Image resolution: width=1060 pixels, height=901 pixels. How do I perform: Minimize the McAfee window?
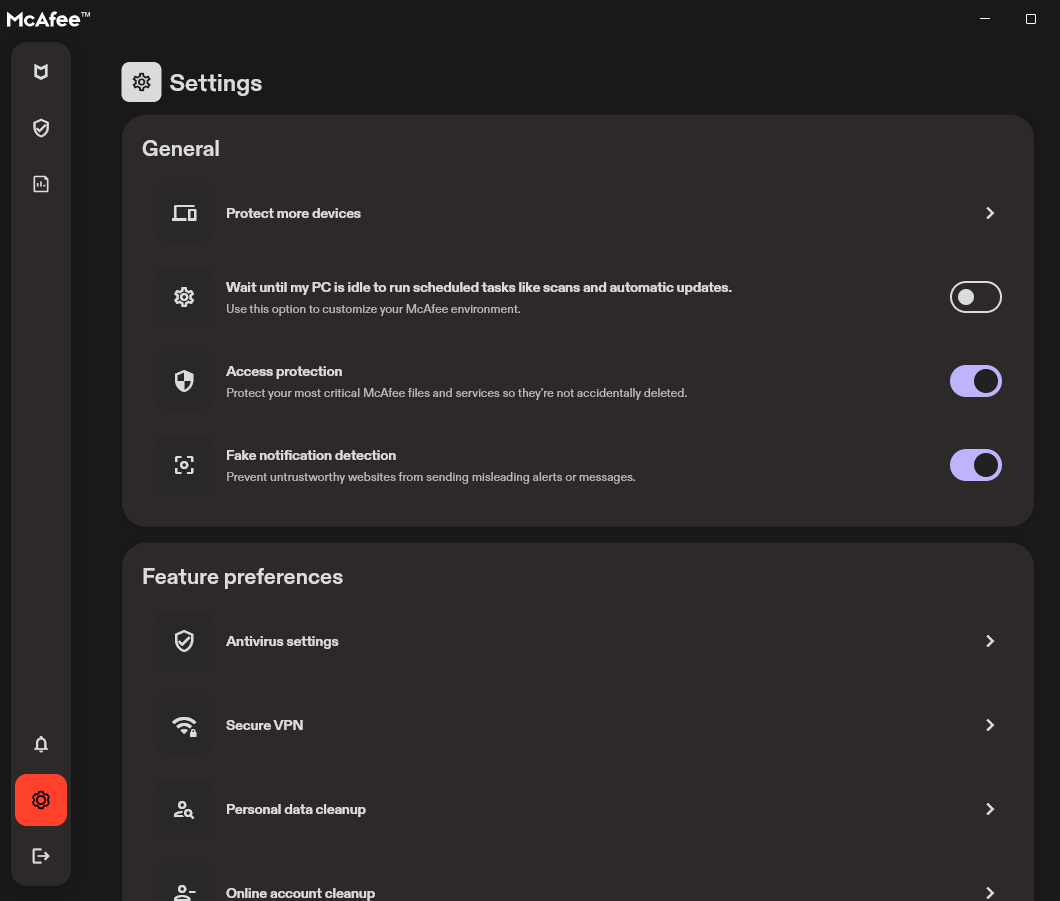pyautogui.click(x=985, y=19)
